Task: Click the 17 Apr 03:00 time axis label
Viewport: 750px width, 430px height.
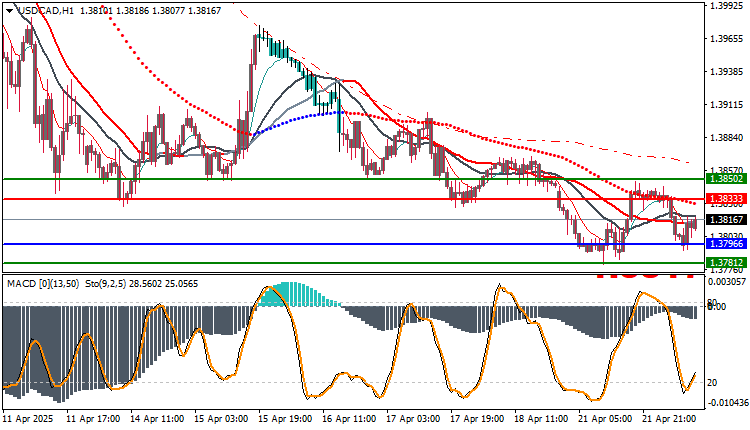Action: click(x=413, y=419)
